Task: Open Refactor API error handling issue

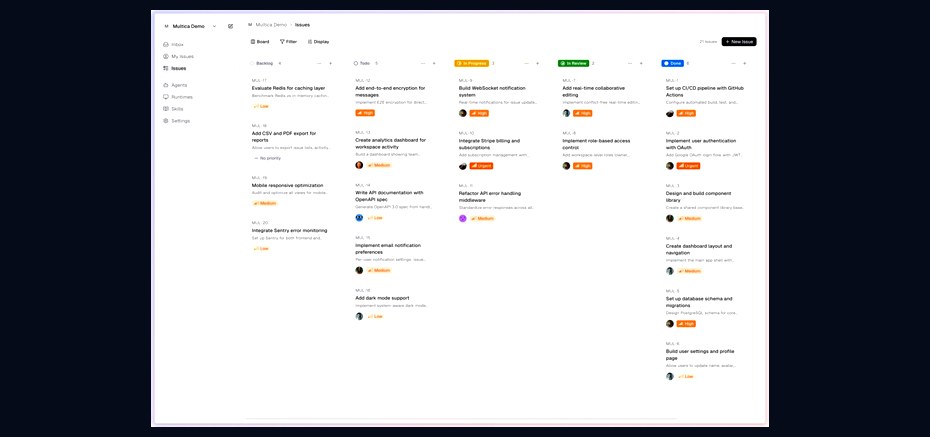Action: tap(490, 196)
